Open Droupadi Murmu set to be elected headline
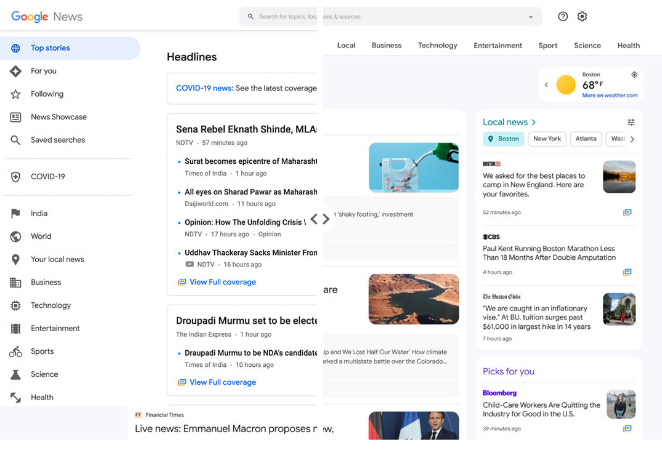The image size is (662, 449). [x=246, y=321]
